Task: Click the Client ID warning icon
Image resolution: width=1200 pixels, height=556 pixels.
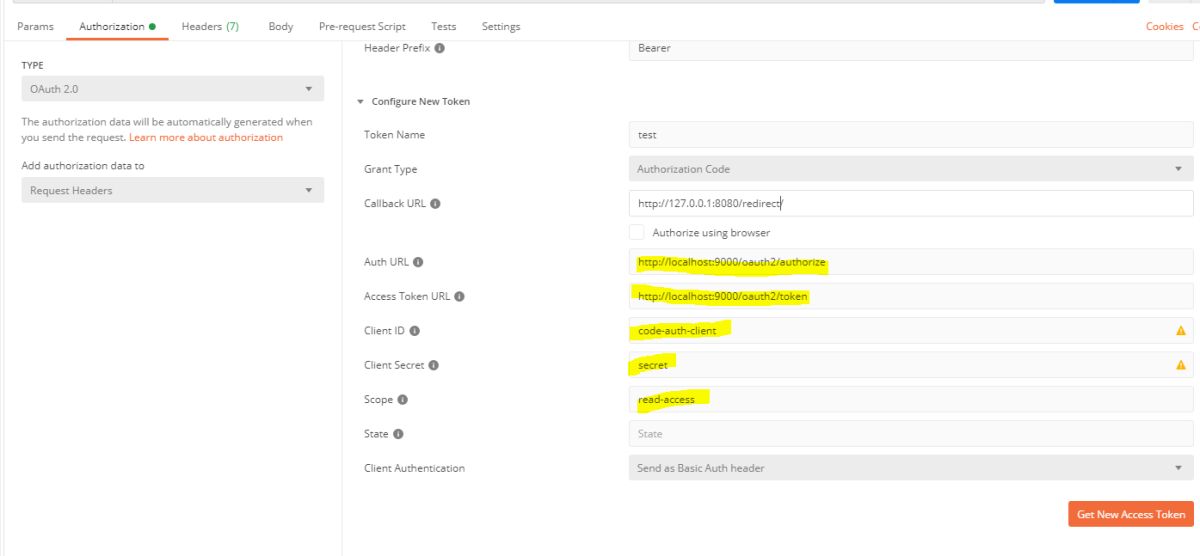Action: tap(1180, 331)
